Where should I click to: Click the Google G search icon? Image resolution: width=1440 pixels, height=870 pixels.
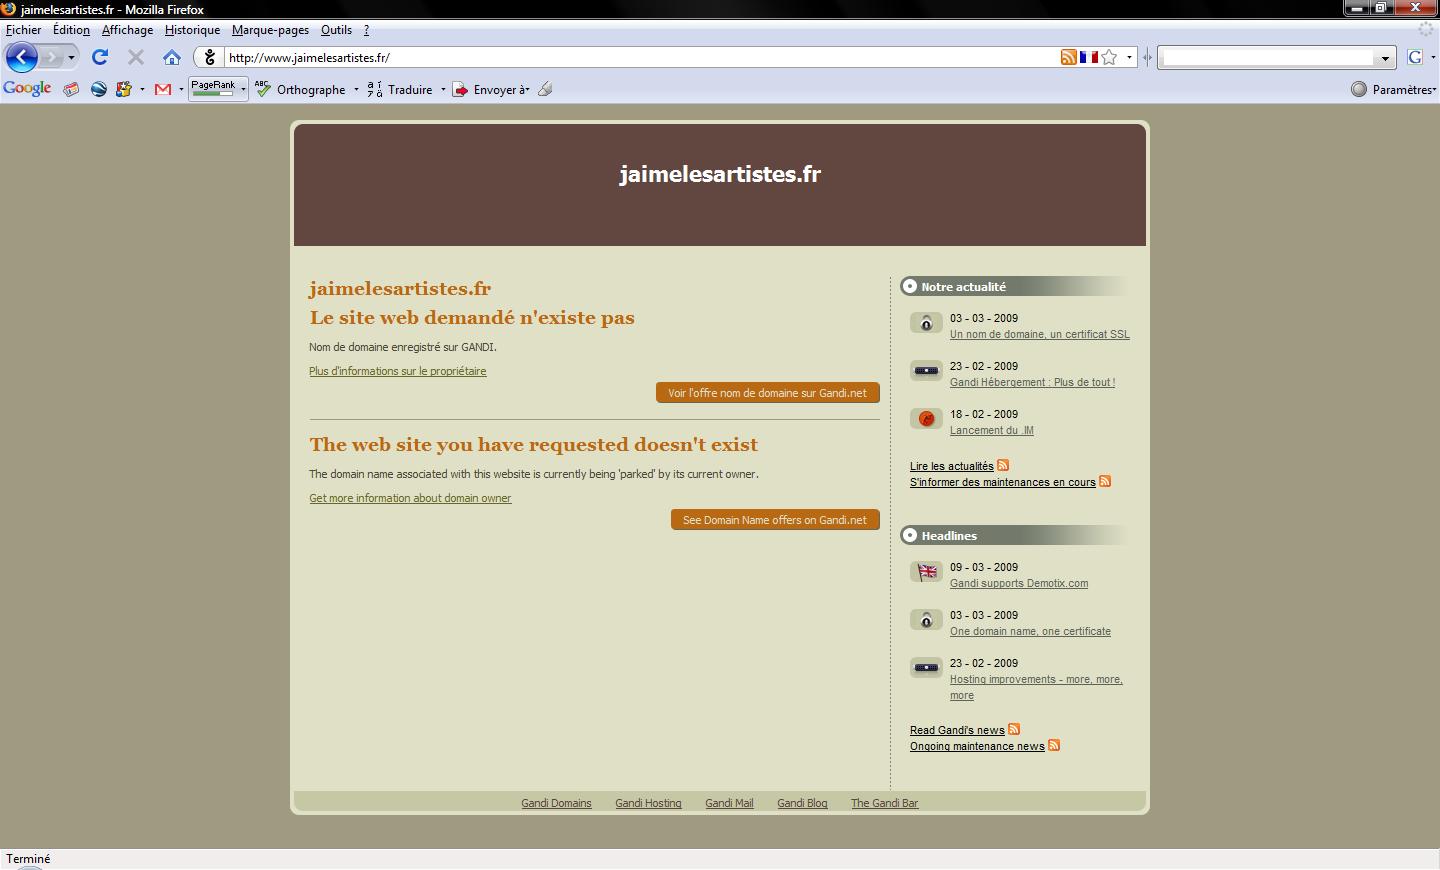[x=1414, y=57]
